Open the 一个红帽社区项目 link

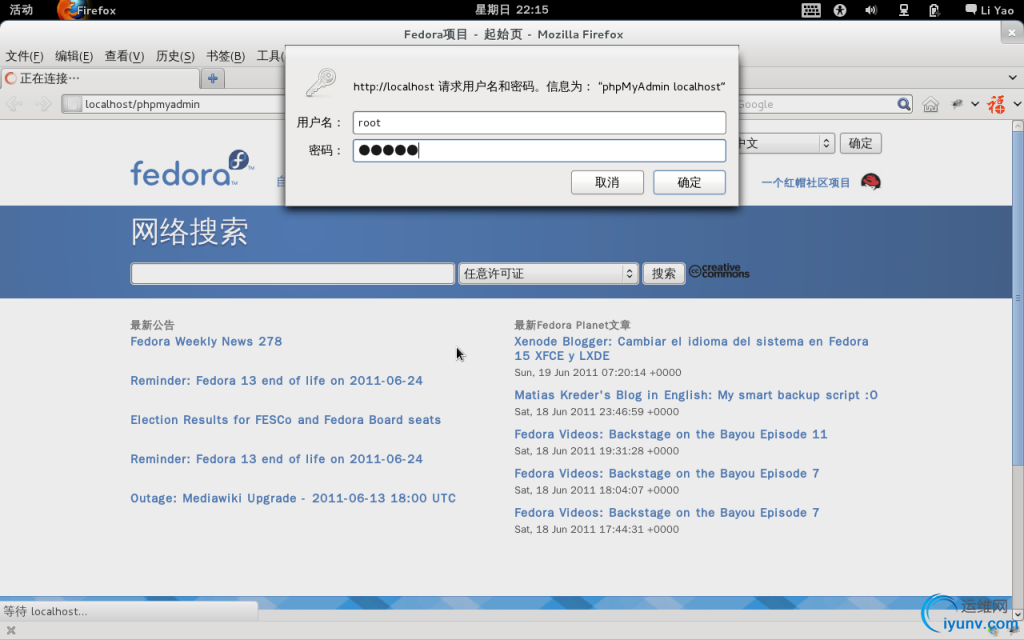point(805,183)
